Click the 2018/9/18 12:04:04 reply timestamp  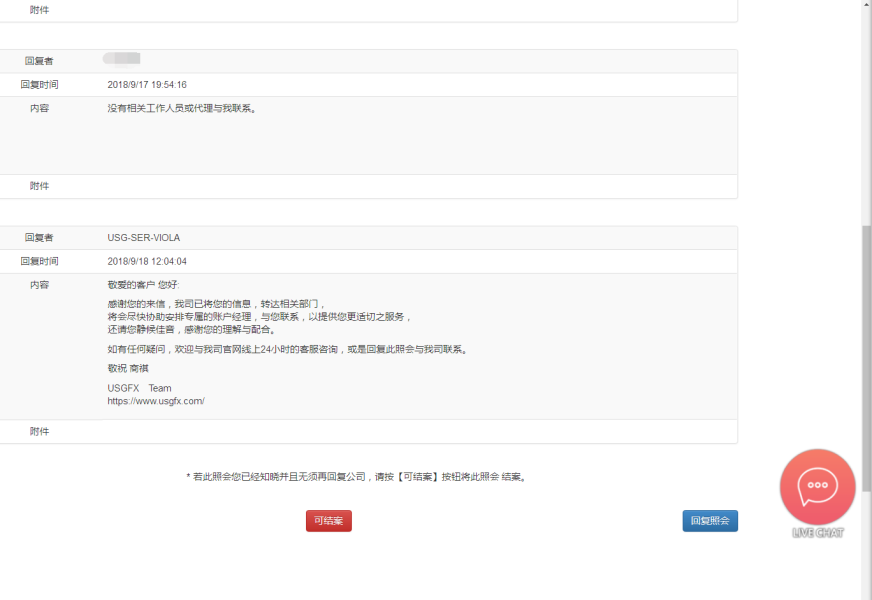147,262
